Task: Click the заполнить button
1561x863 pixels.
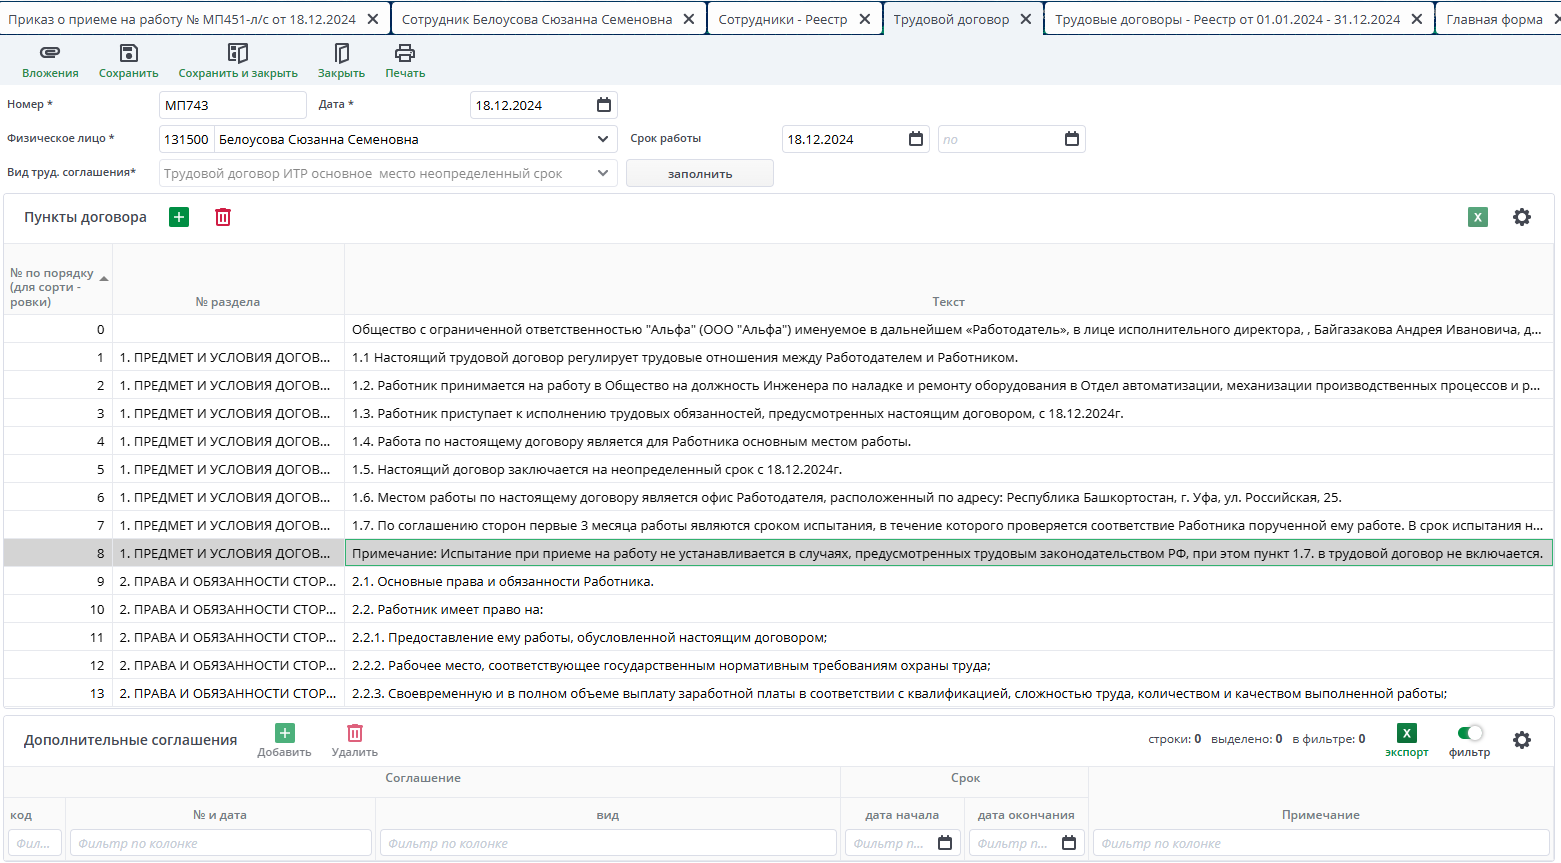Action: pos(699,173)
